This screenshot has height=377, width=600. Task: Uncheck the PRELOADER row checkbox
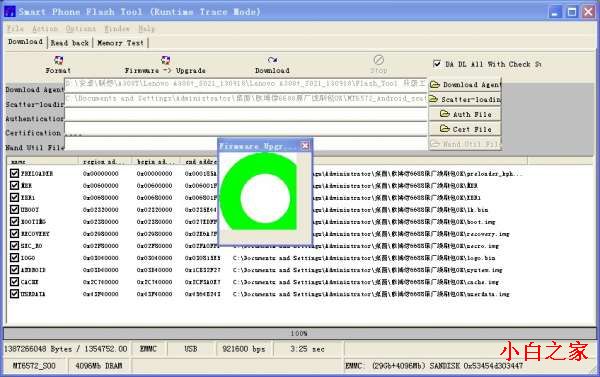[15, 173]
